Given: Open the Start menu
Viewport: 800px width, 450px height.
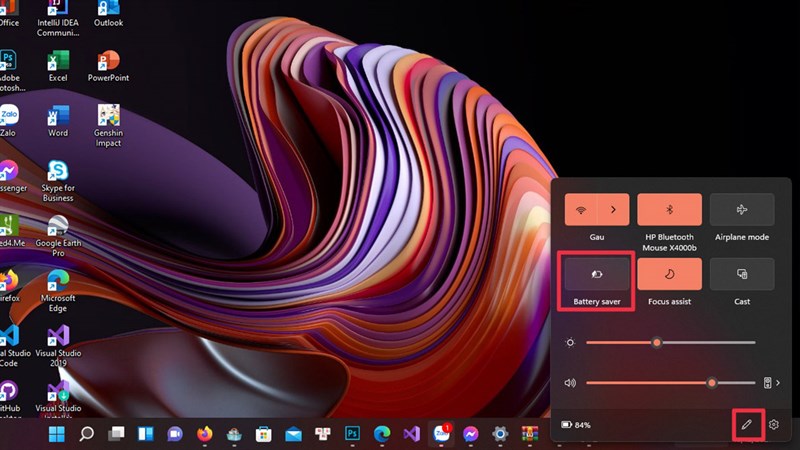Looking at the screenshot, I should point(57,434).
